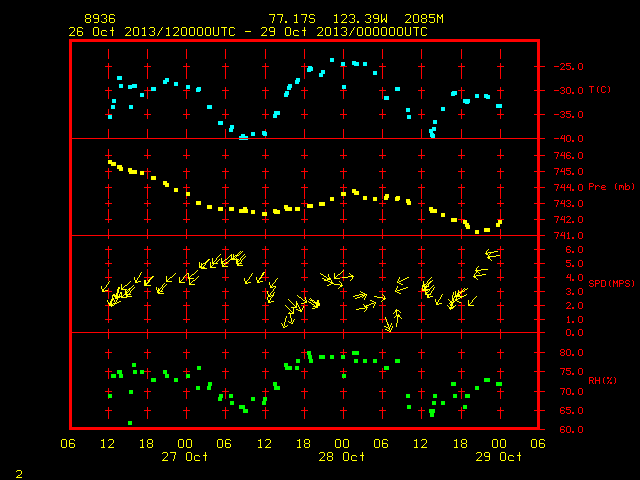Click the 123.39W longitude text
Viewport: 640px width, 480px height.
(360, 19)
